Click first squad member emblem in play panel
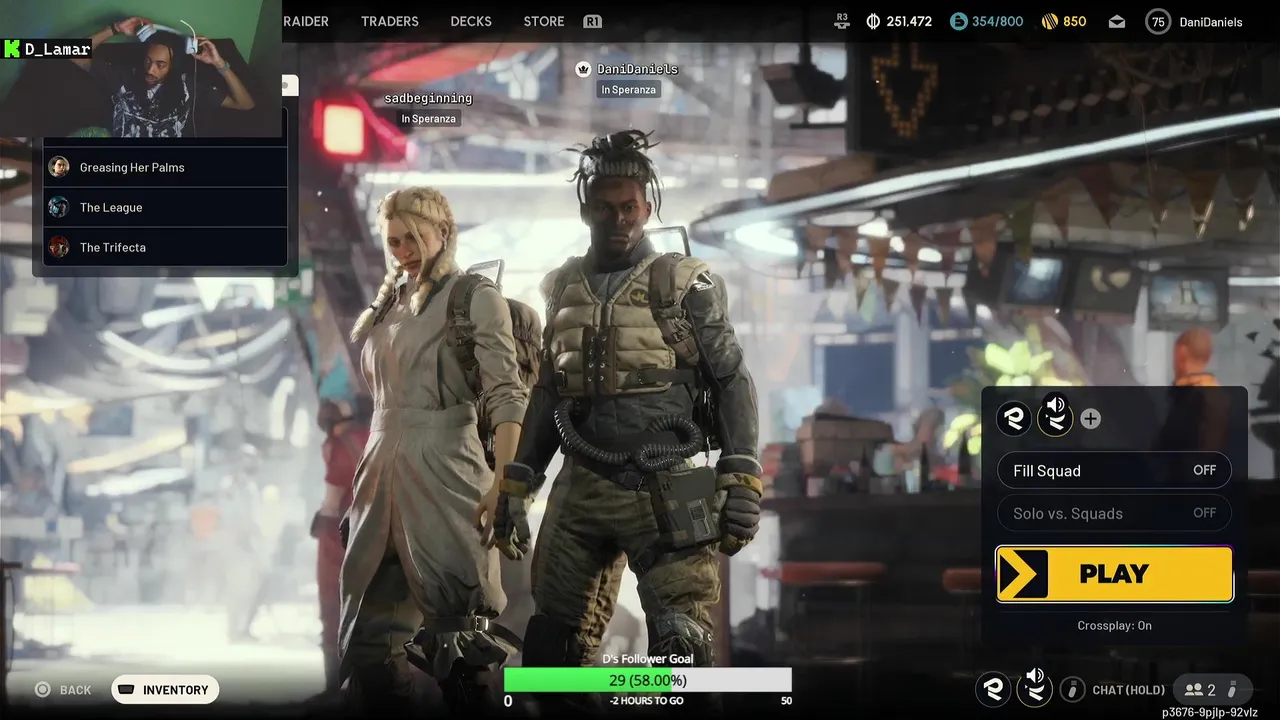 point(1014,418)
